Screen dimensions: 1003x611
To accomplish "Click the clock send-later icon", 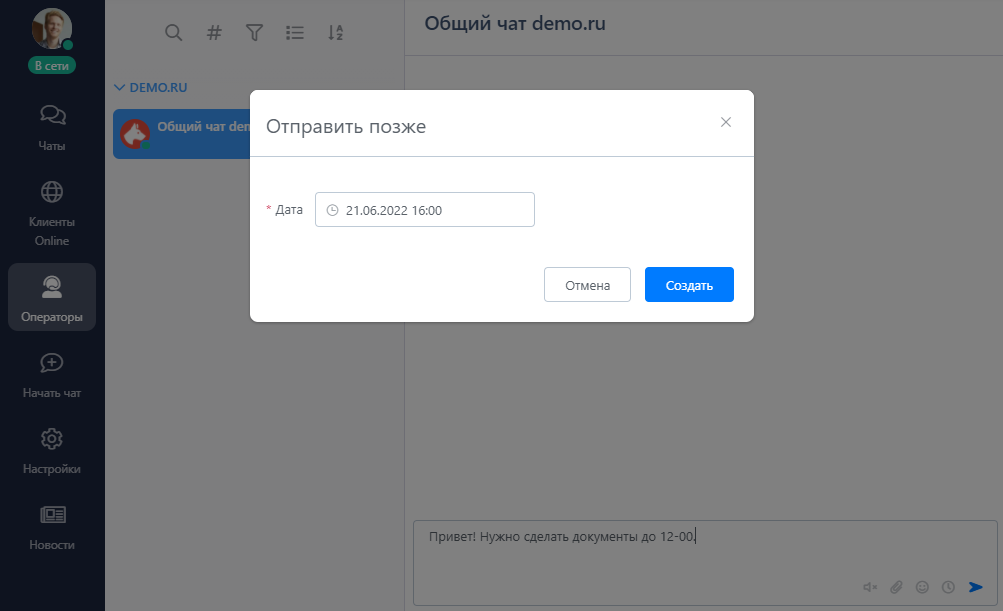I will [x=948, y=587].
